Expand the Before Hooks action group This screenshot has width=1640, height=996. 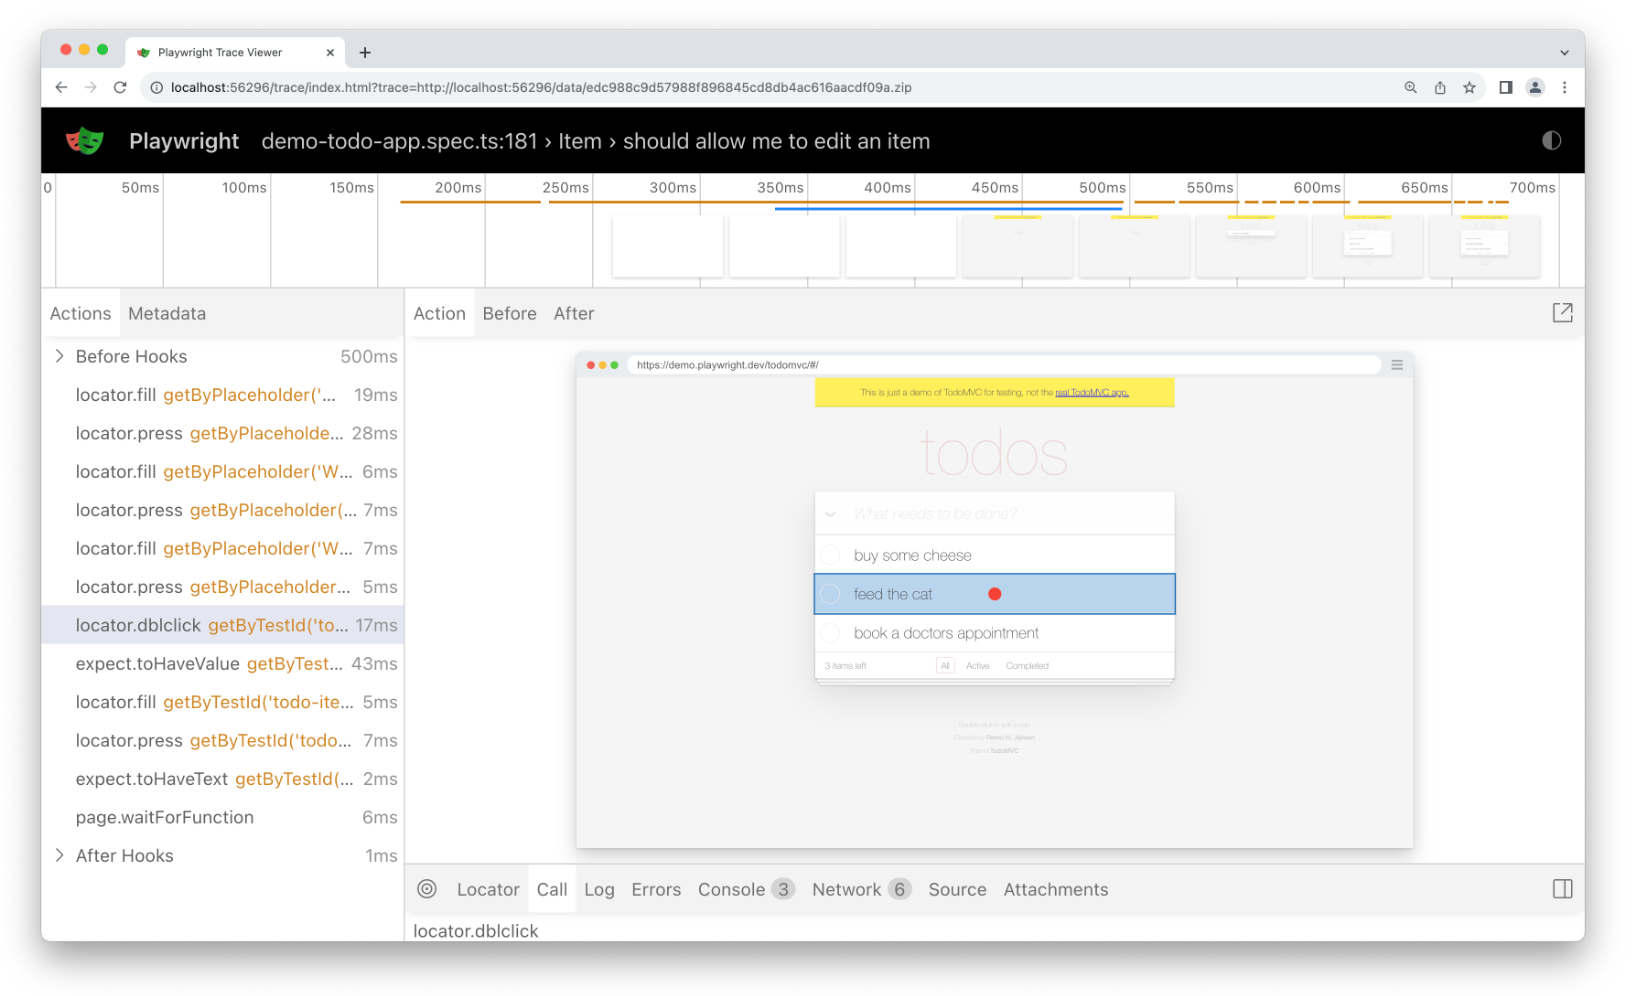click(59, 356)
